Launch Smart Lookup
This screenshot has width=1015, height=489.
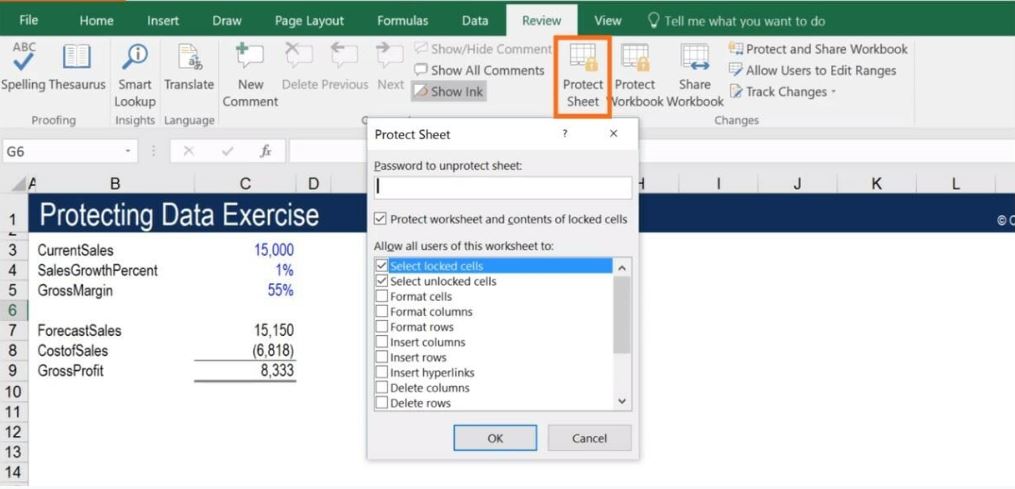135,75
